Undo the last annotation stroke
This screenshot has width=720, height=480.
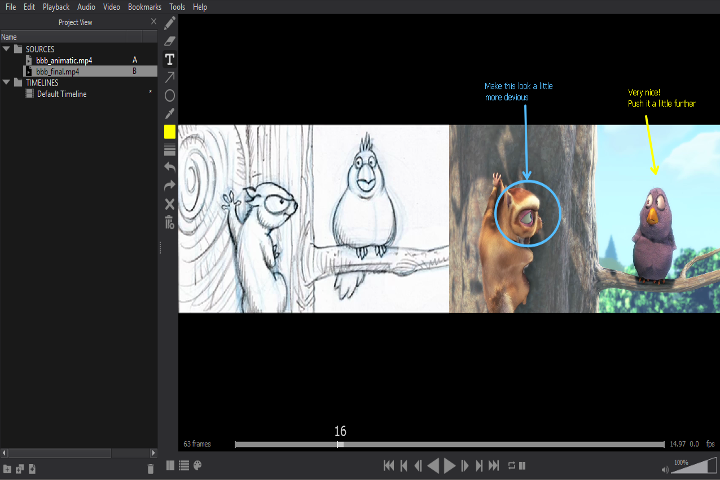tap(170, 168)
